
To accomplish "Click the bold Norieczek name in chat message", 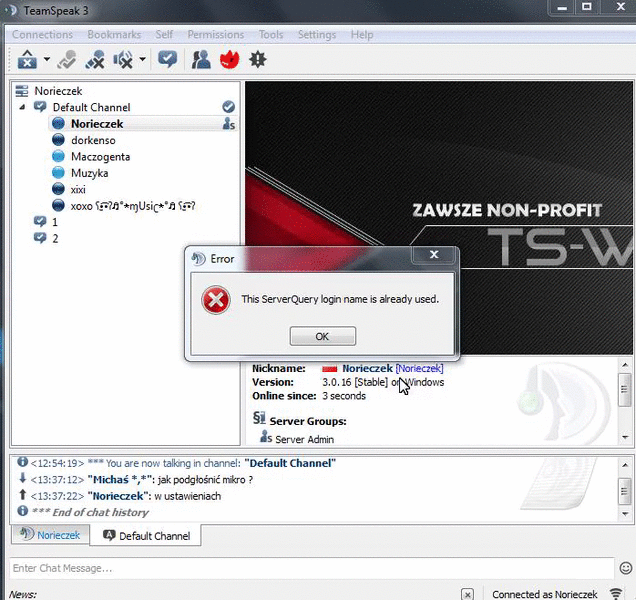I will 118,496.
